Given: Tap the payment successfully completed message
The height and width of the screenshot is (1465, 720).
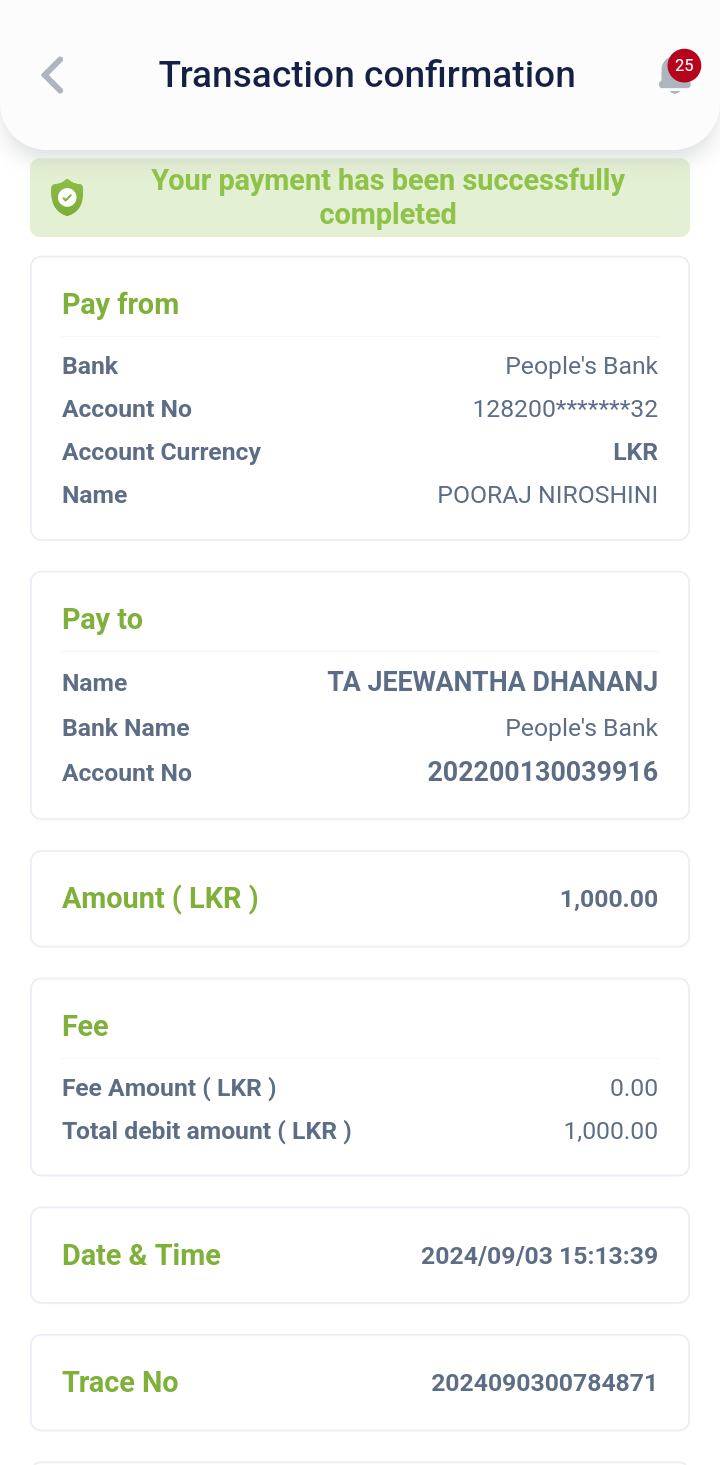Looking at the screenshot, I should 388,197.
